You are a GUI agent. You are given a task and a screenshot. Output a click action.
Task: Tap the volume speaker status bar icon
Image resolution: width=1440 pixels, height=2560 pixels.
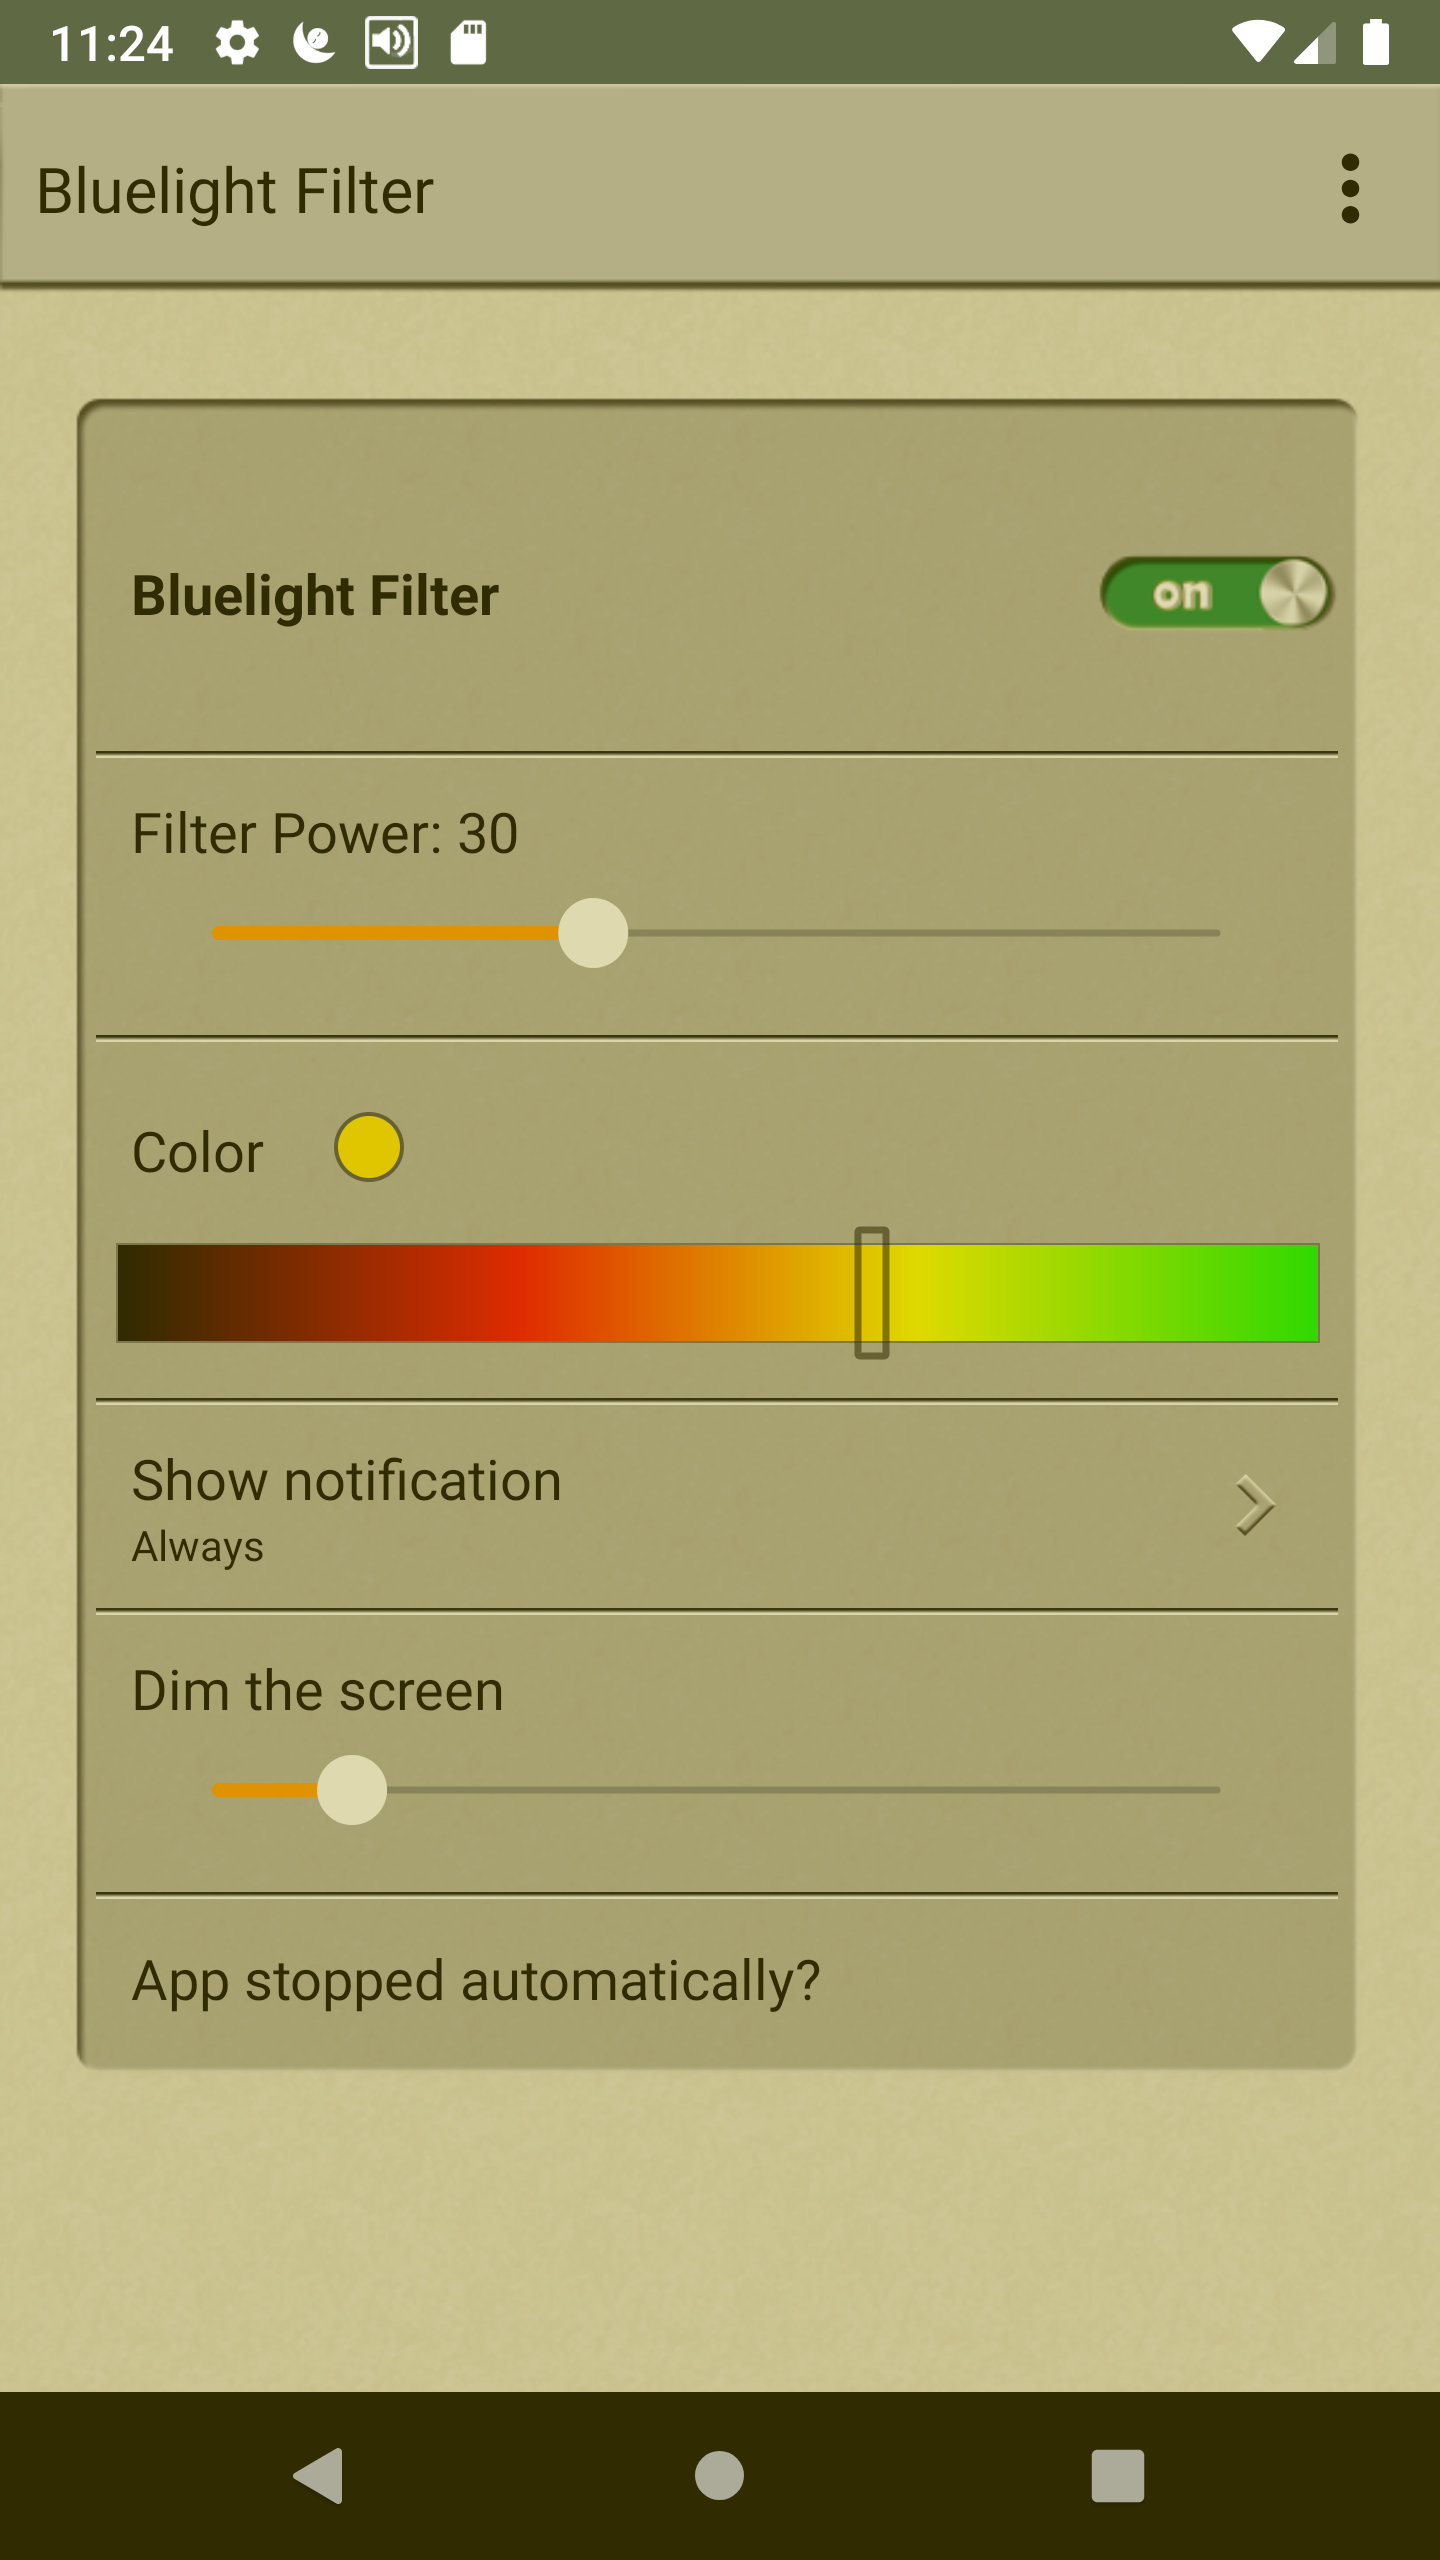pyautogui.click(x=391, y=43)
